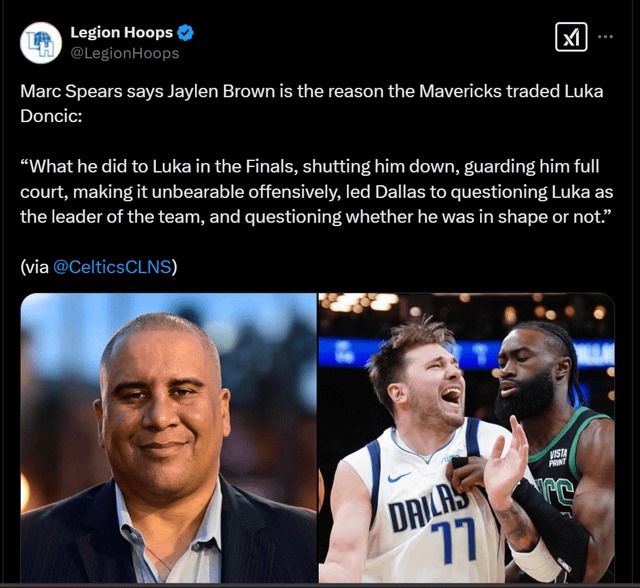This screenshot has height=588, width=640.
Task: Open the three-dot more options menu
Action: pyautogui.click(x=605, y=37)
